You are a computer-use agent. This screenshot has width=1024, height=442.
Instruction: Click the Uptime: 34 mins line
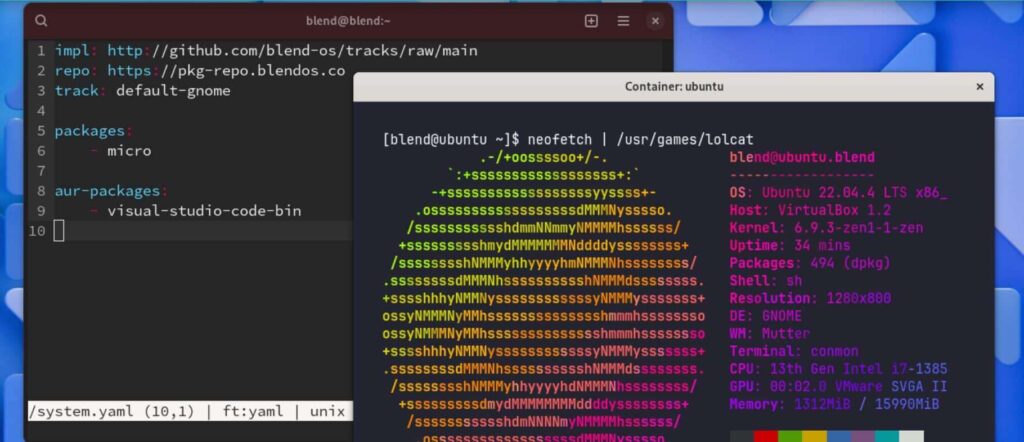click(x=790, y=245)
